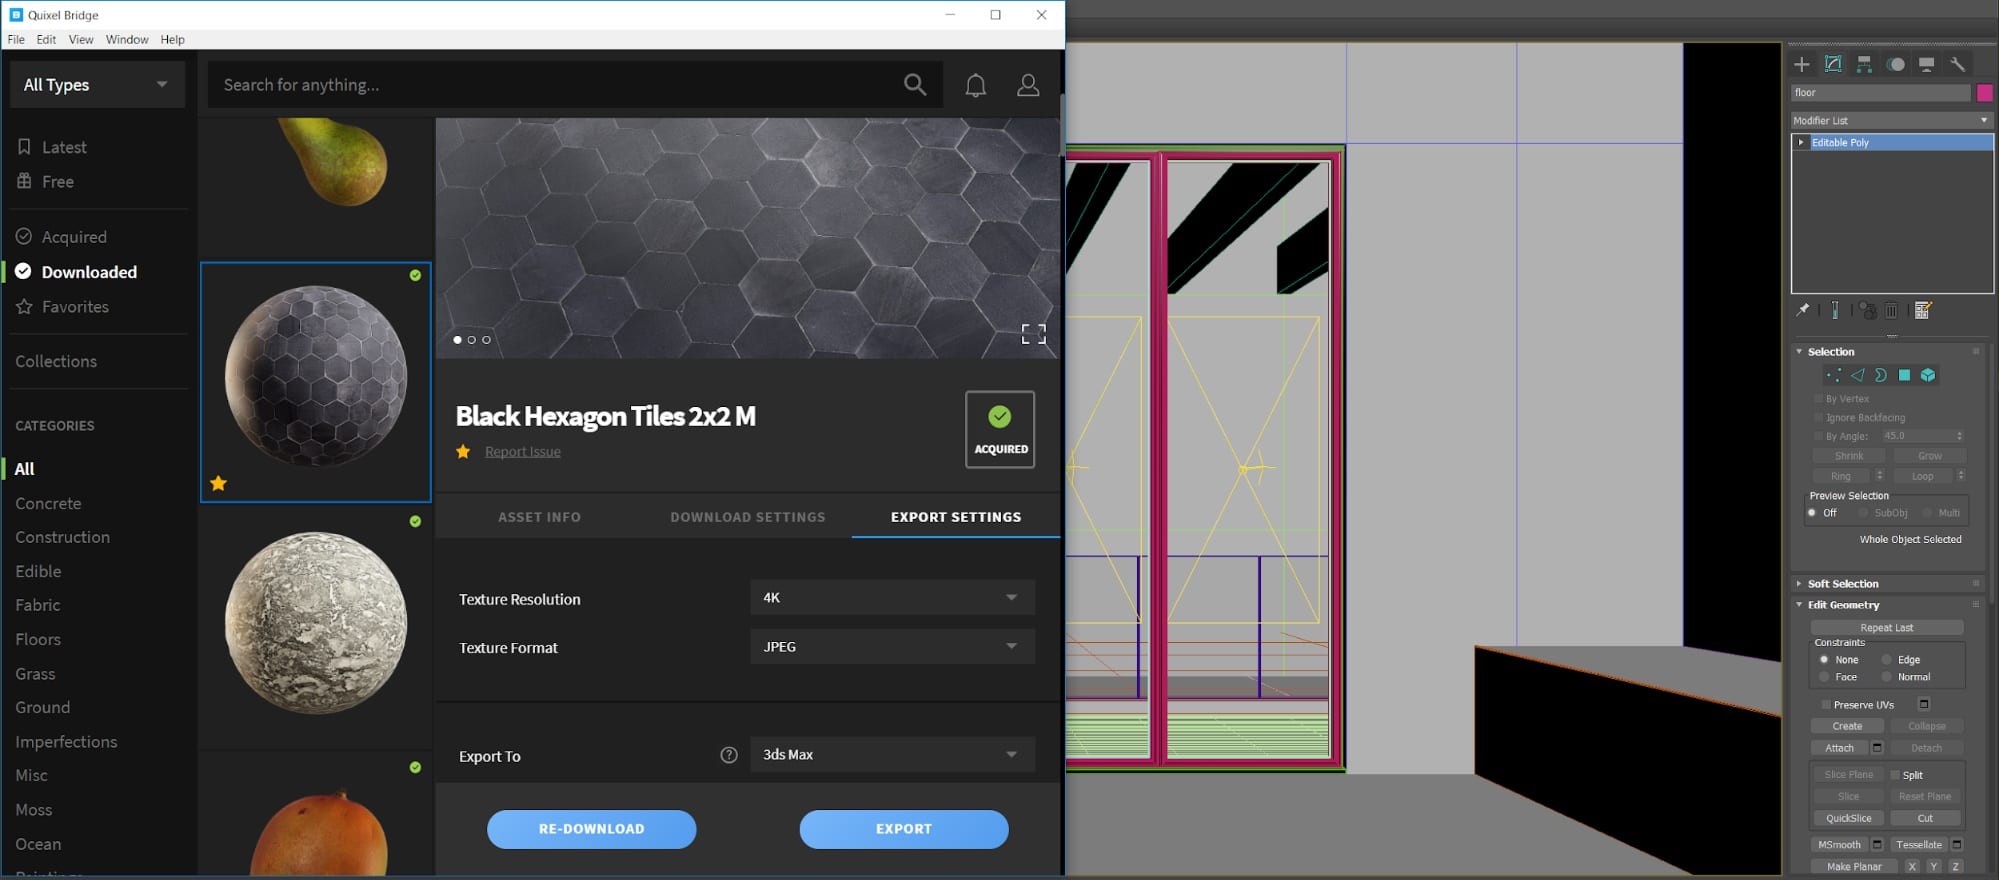Image resolution: width=1999 pixels, height=880 pixels.
Task: Click the QuickSlice button
Action: coord(1848,818)
